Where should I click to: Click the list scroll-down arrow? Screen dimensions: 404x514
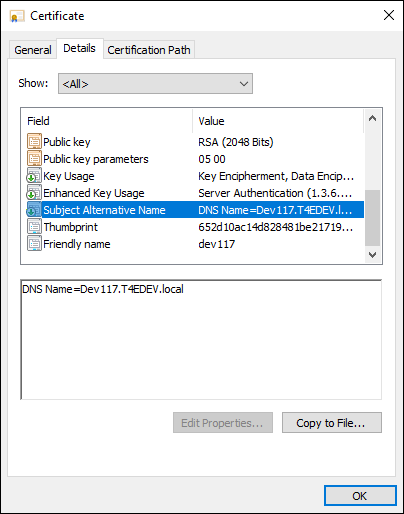click(373, 255)
